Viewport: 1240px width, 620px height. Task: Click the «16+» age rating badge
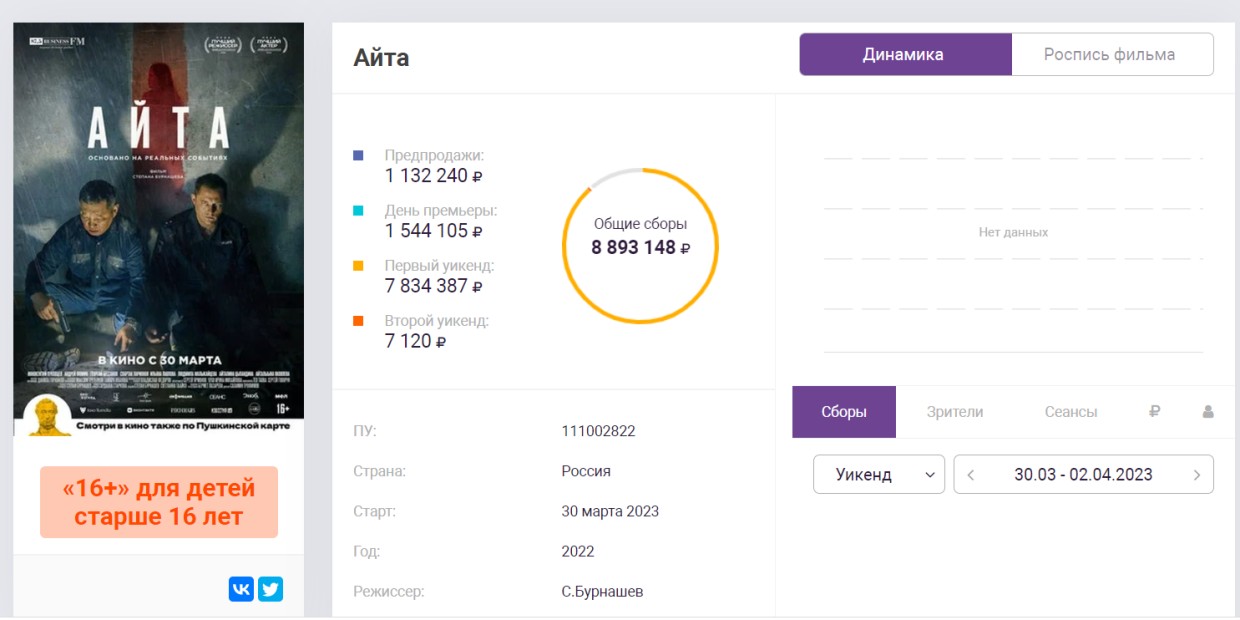pyautogui.click(x=159, y=502)
